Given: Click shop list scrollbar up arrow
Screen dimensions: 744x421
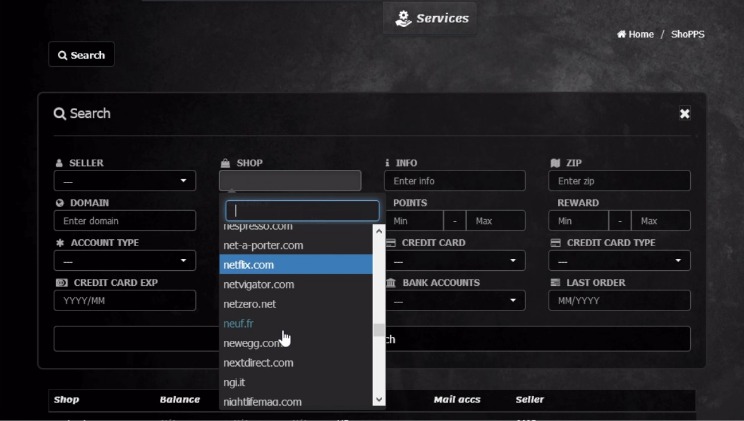Looking at the screenshot, I should [379, 231].
